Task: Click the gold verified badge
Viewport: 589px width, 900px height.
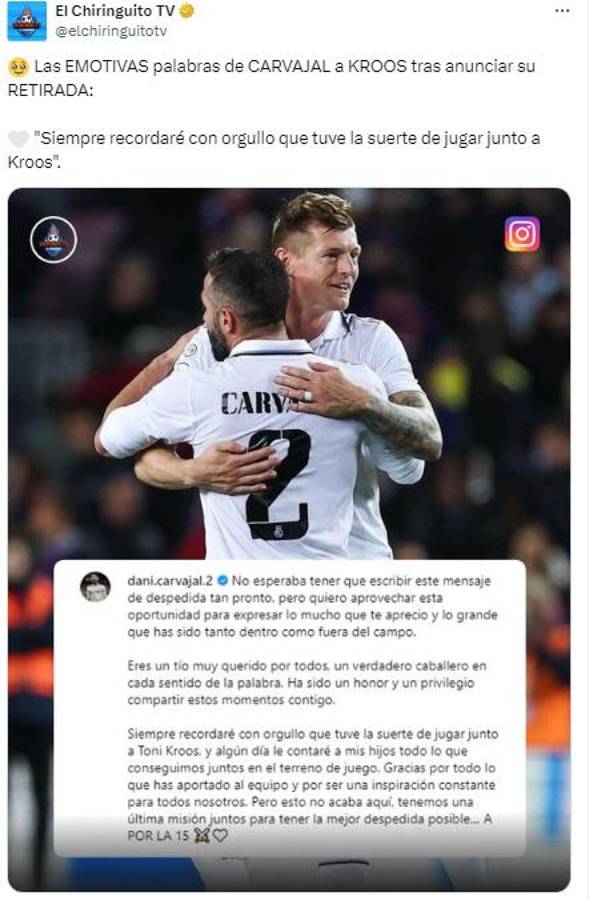Action: (187, 11)
